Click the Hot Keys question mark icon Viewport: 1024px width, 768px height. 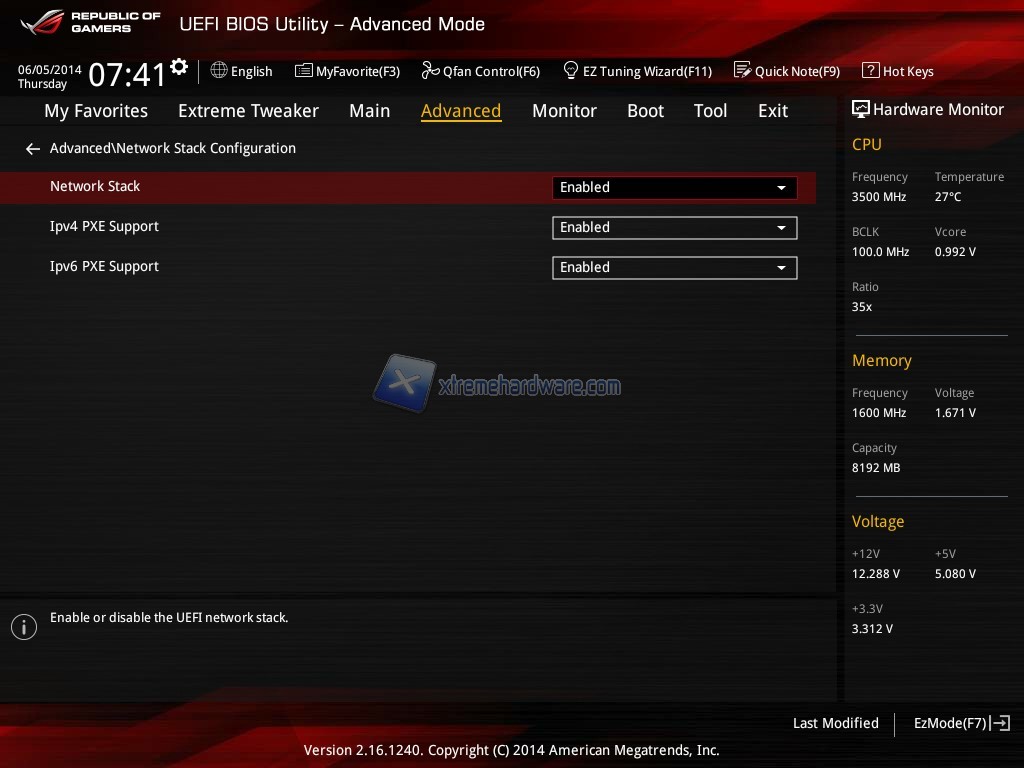(870, 71)
